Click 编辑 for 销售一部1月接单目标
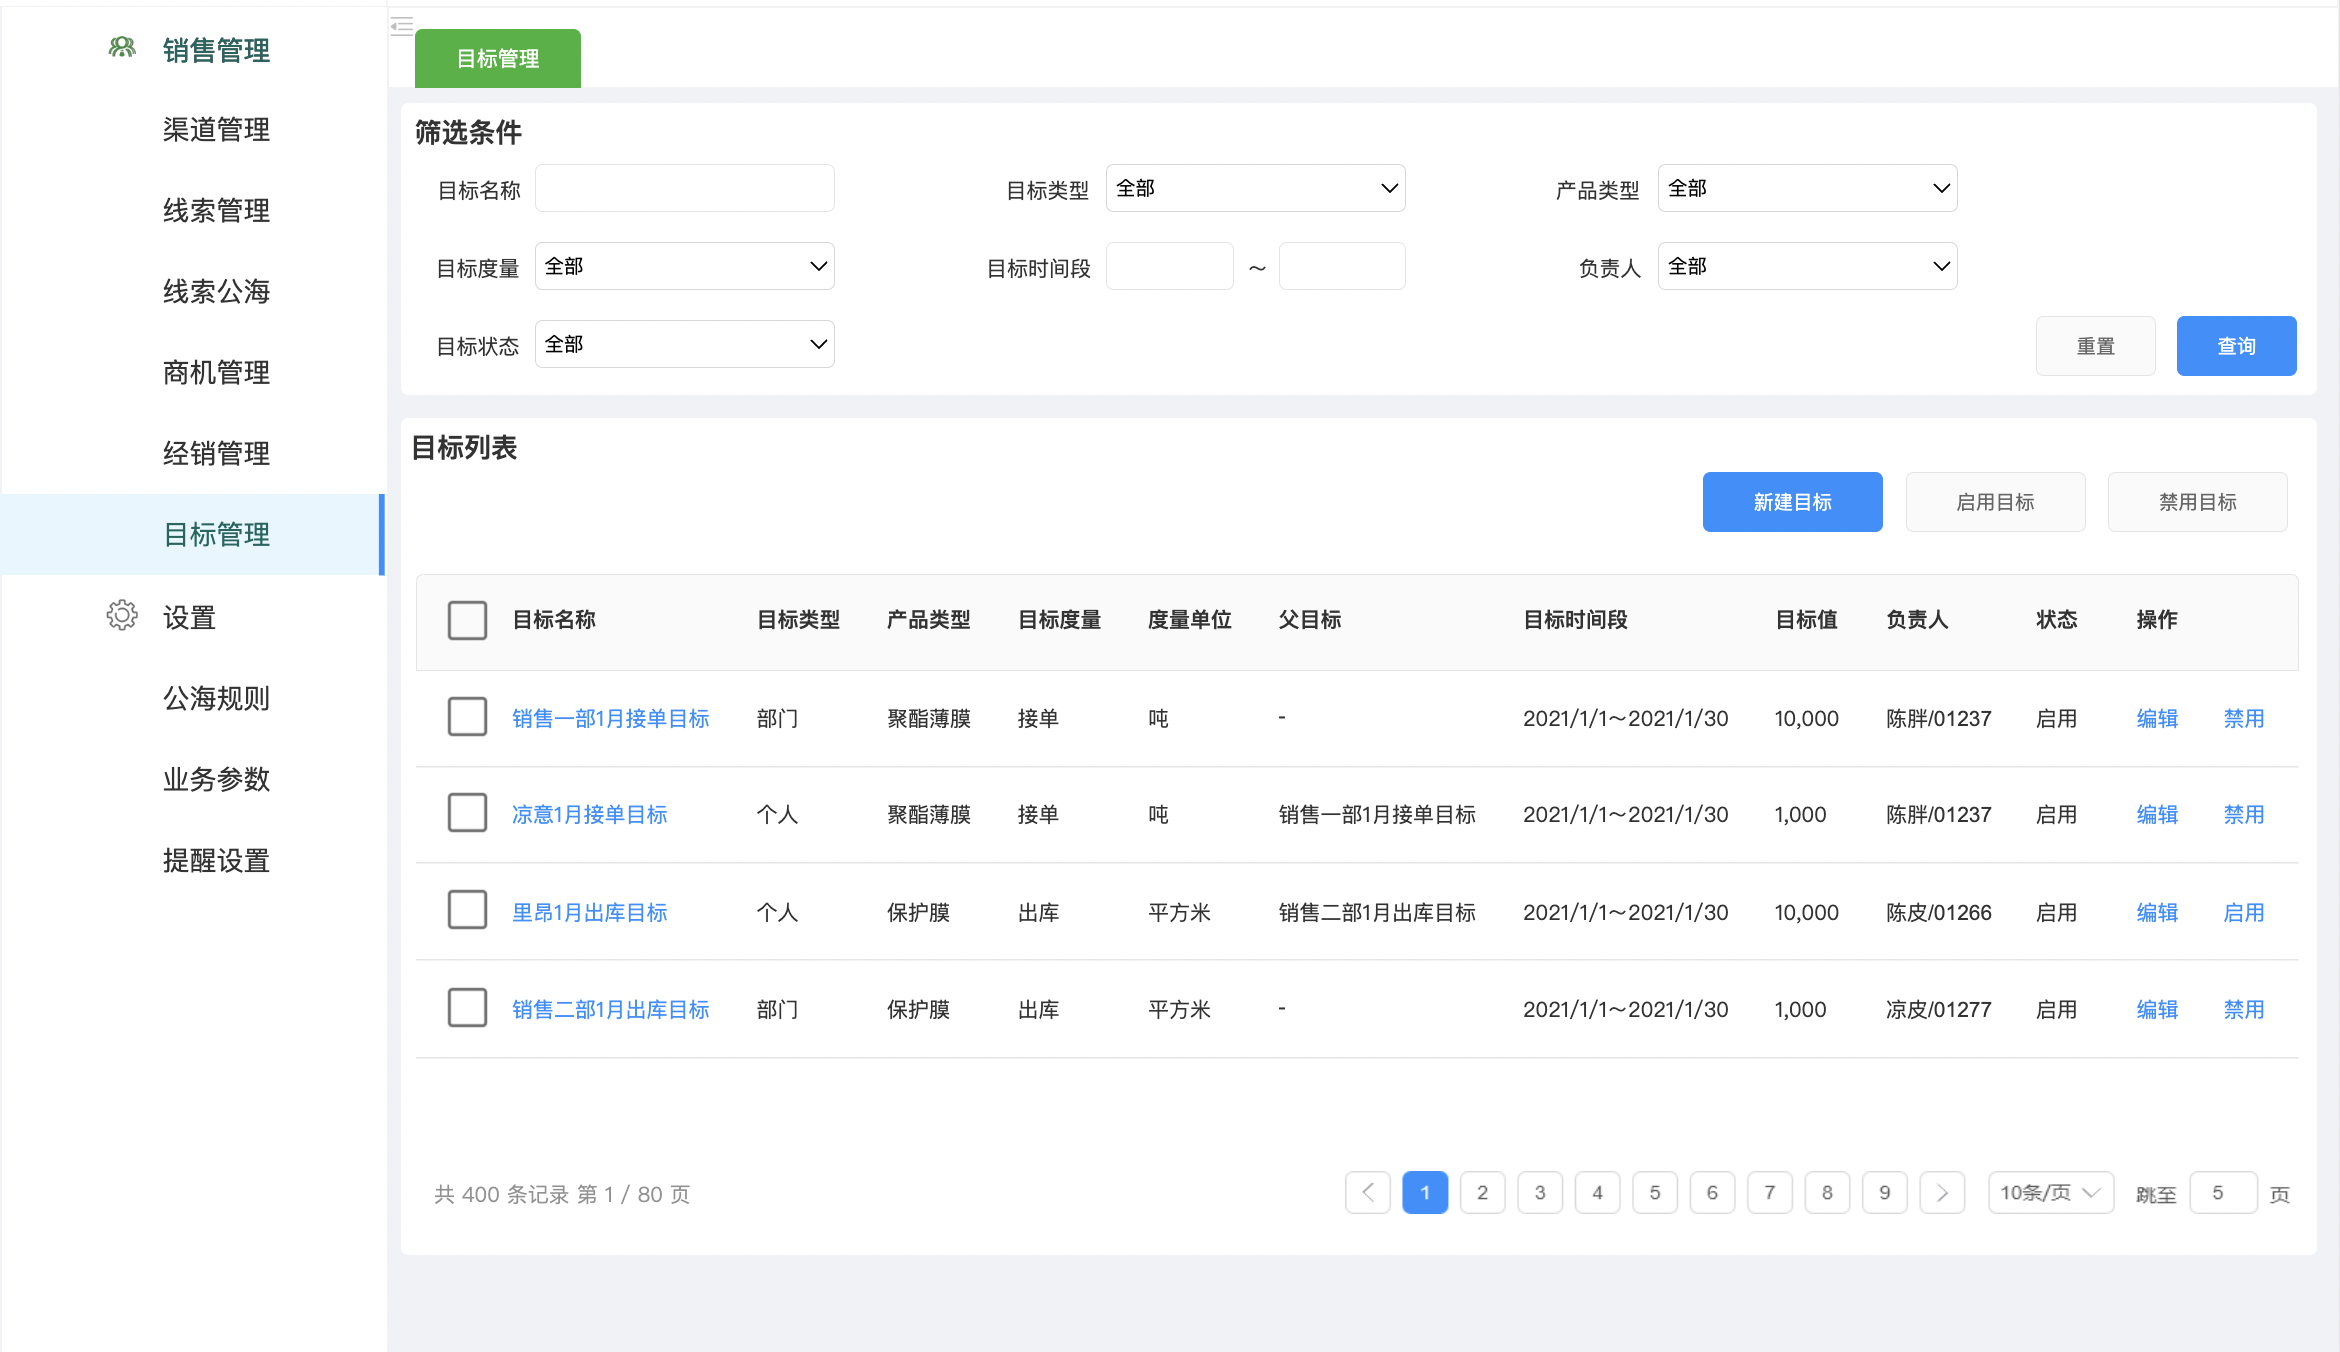The image size is (2340, 1352). click(x=2157, y=718)
